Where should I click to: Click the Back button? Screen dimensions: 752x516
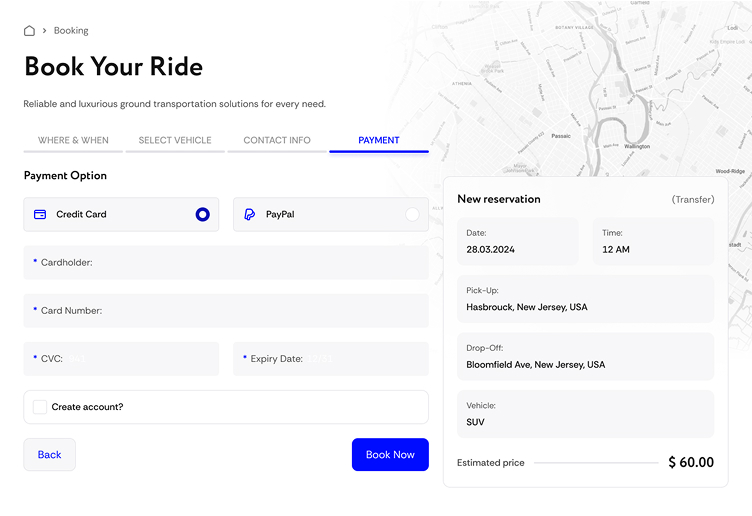click(x=50, y=455)
